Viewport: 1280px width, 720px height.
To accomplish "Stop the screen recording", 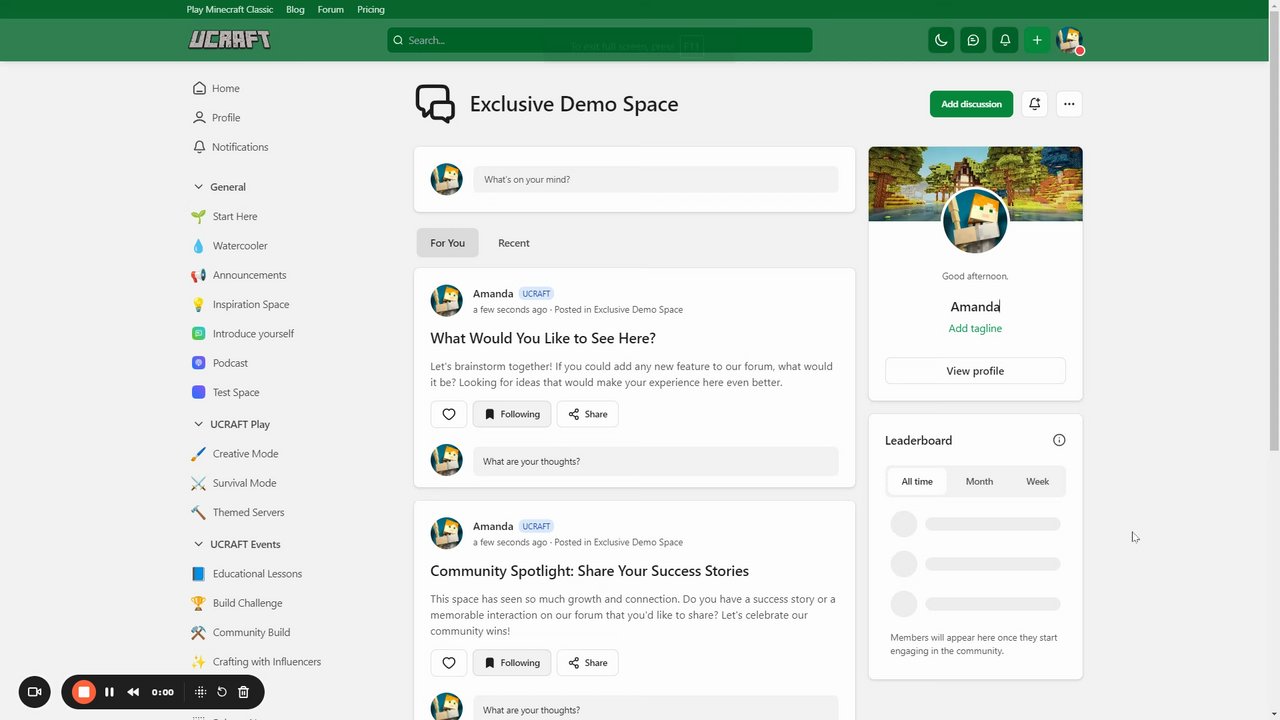I will pyautogui.click(x=84, y=692).
